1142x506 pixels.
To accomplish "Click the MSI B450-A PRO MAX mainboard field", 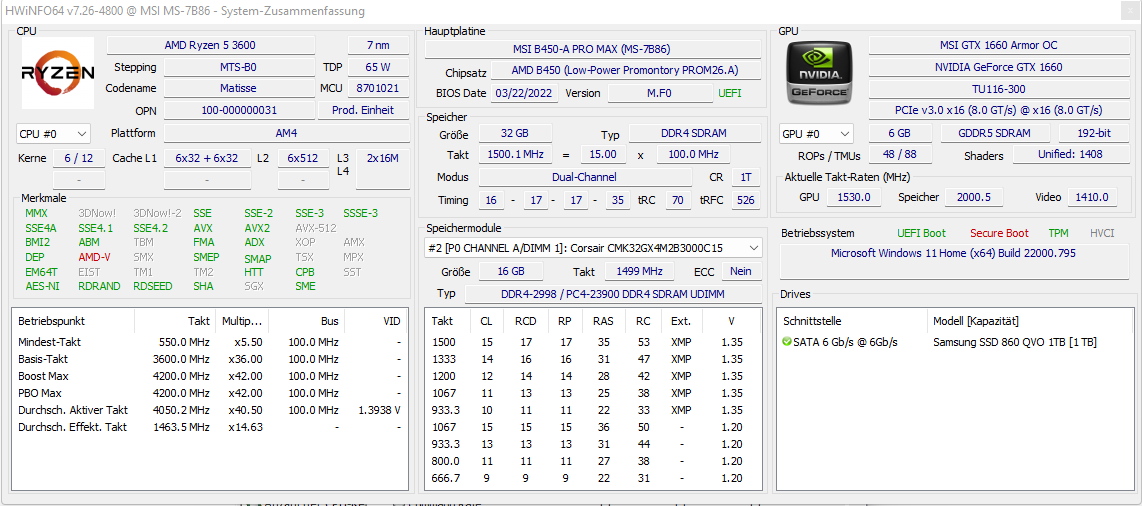I will click(592, 50).
